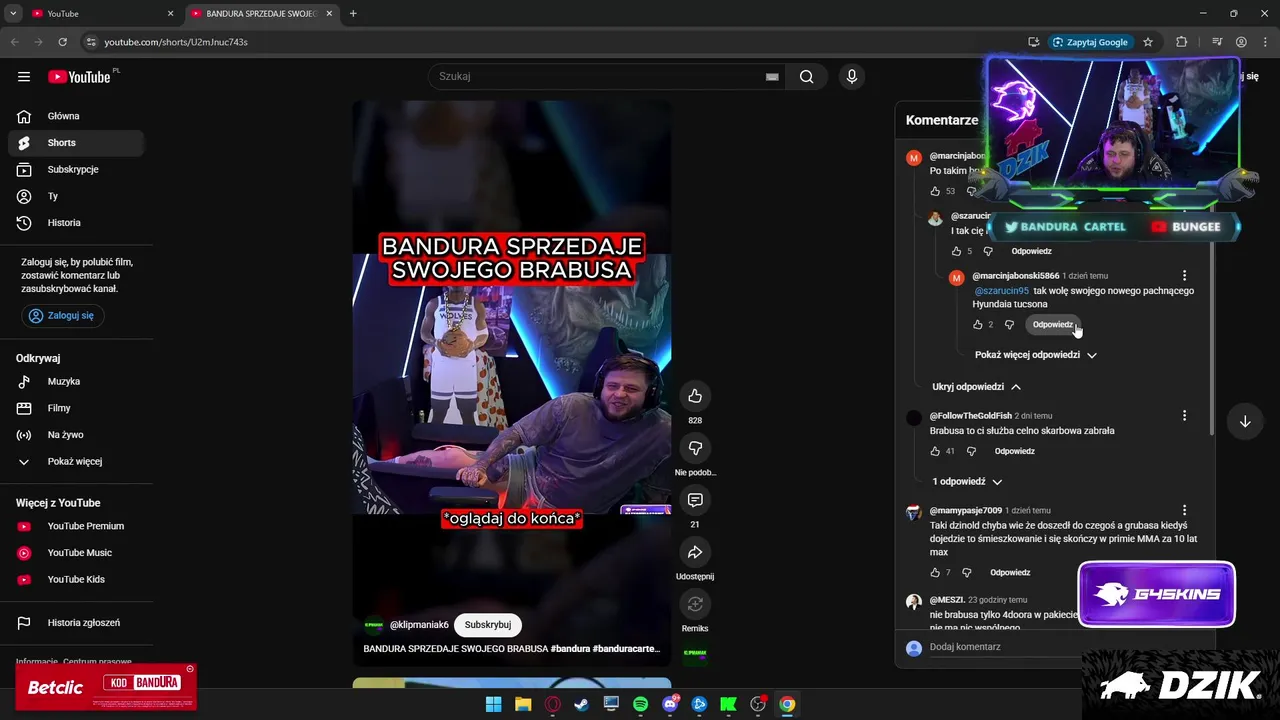Image resolution: width=1280 pixels, height=720 pixels.
Task: Click Odpowiedz under FollowTheGoldFish comment
Action: click(x=1014, y=451)
